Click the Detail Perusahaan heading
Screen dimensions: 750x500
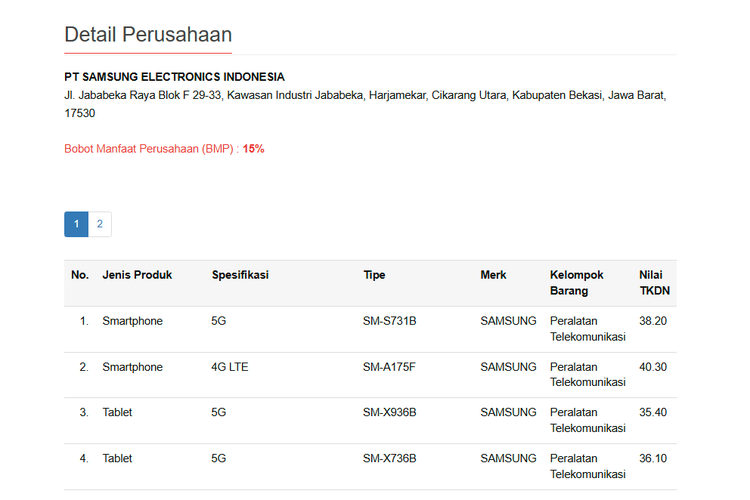pyautogui.click(x=148, y=34)
